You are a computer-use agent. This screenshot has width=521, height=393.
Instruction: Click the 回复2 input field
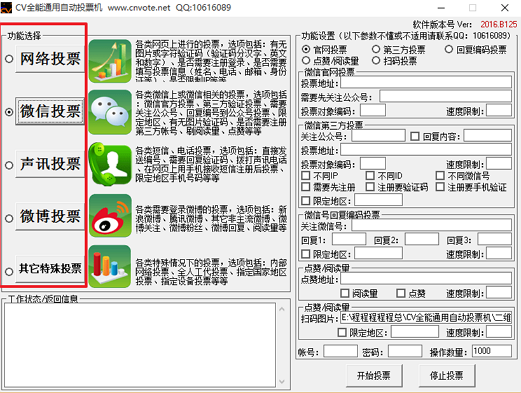point(422,239)
